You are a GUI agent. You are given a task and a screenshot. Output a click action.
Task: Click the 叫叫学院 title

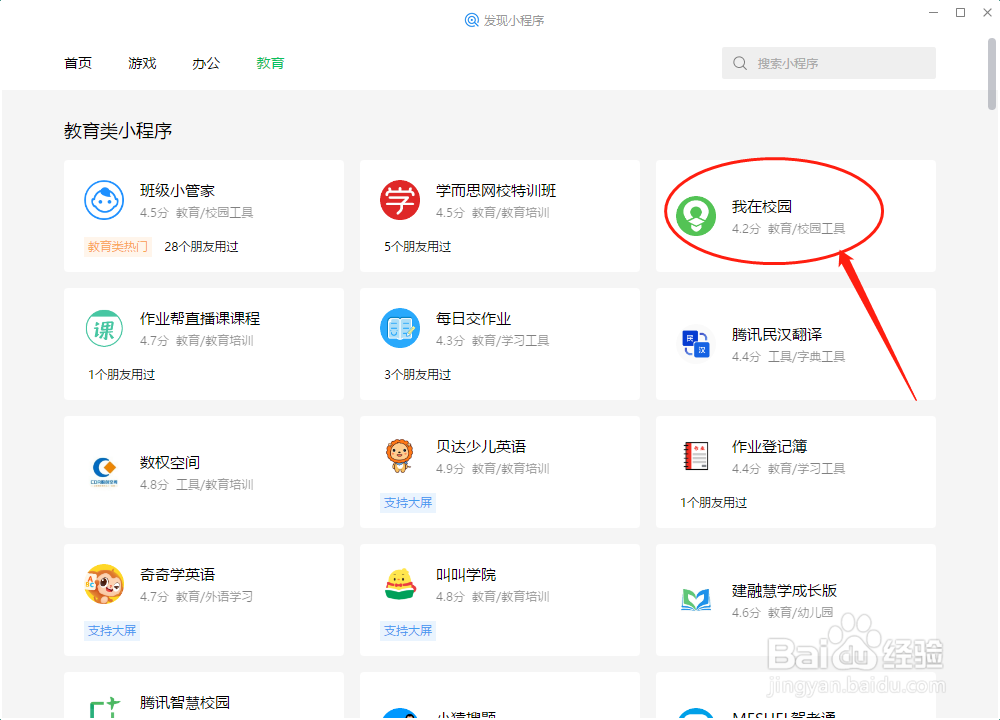466,575
